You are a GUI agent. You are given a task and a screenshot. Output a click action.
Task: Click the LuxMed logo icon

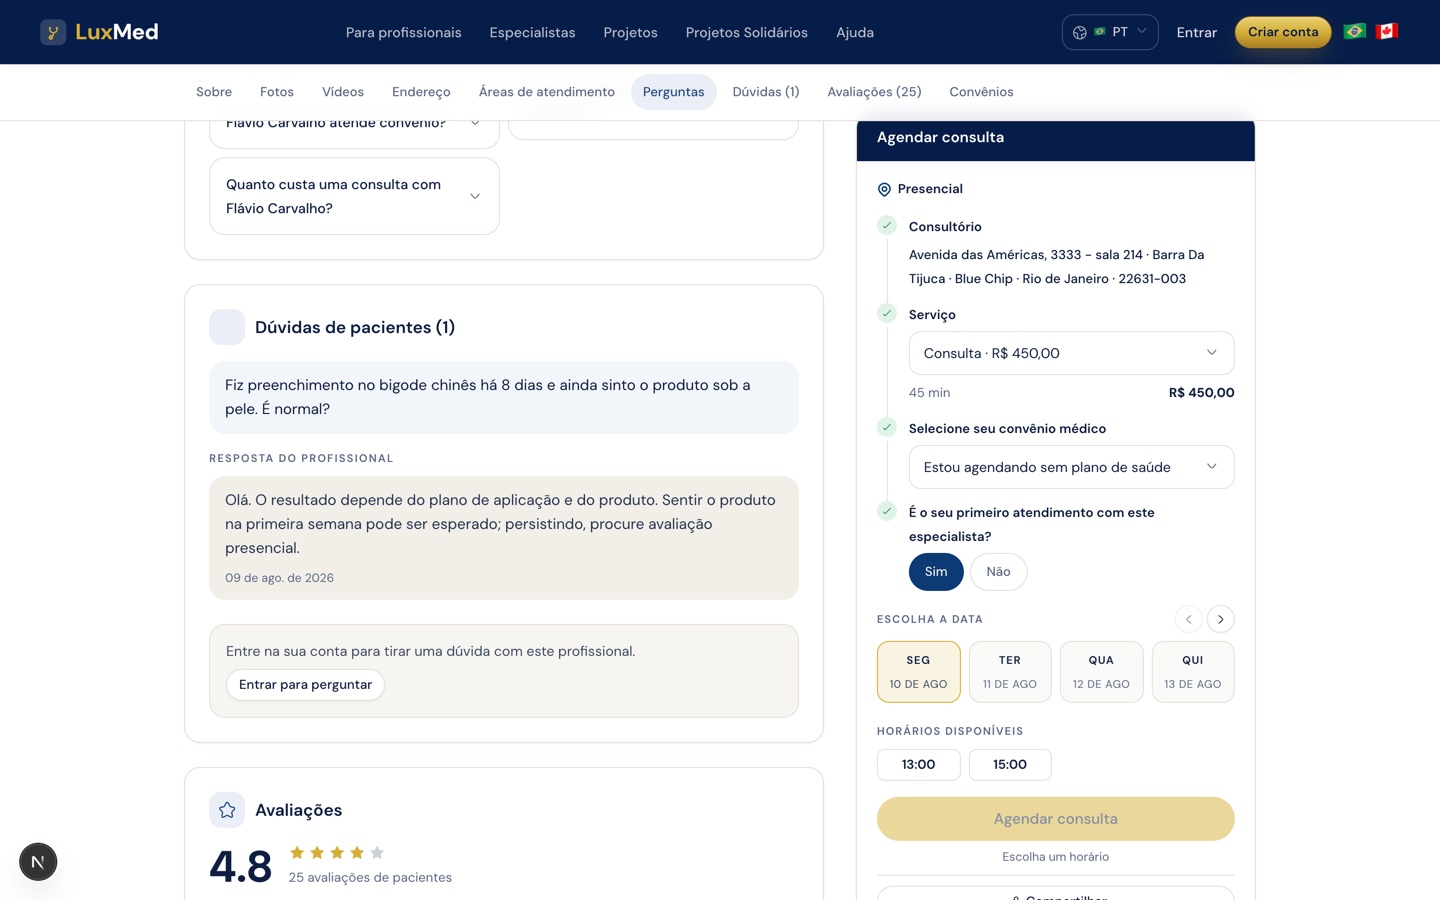(53, 32)
